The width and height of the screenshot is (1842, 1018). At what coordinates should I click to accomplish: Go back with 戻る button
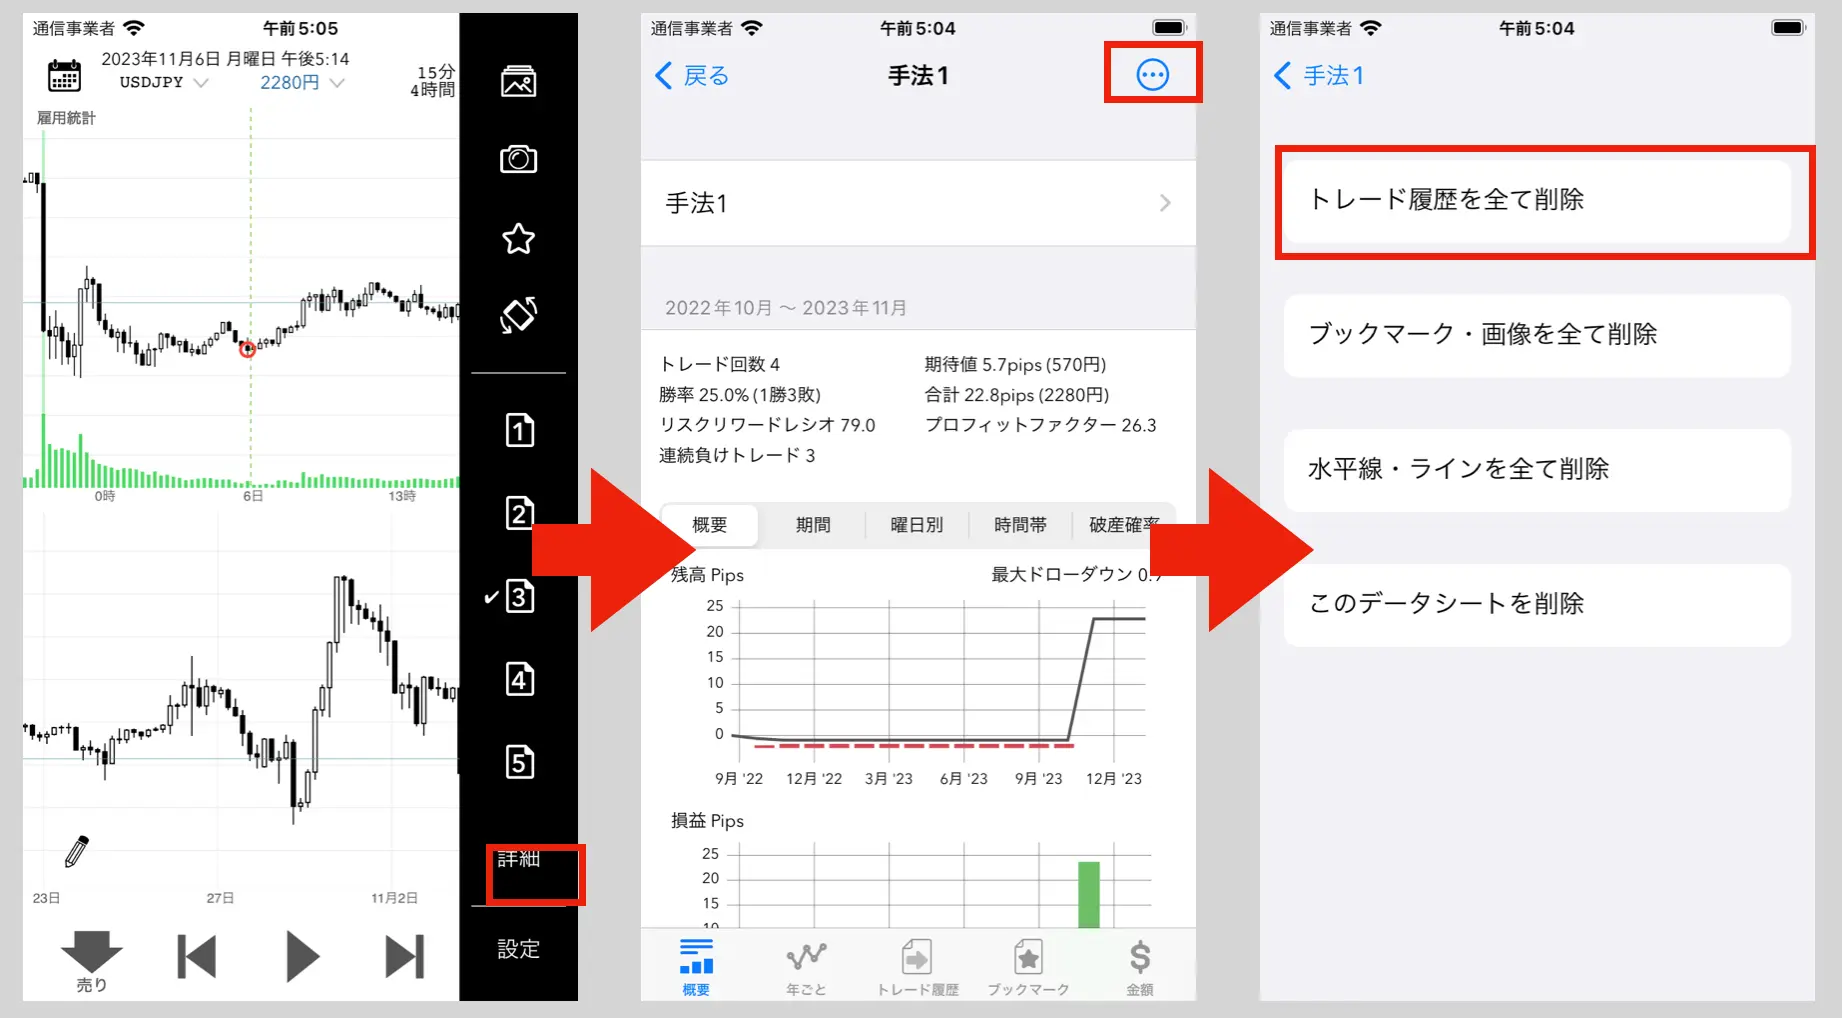tap(692, 75)
